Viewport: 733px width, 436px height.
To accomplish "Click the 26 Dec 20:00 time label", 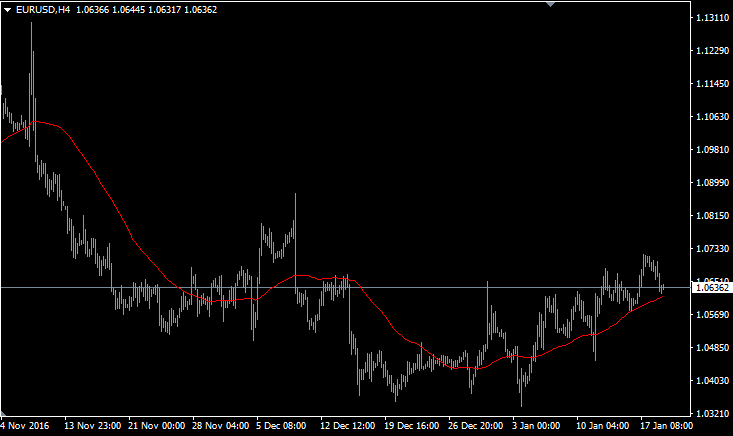I will coord(475,426).
